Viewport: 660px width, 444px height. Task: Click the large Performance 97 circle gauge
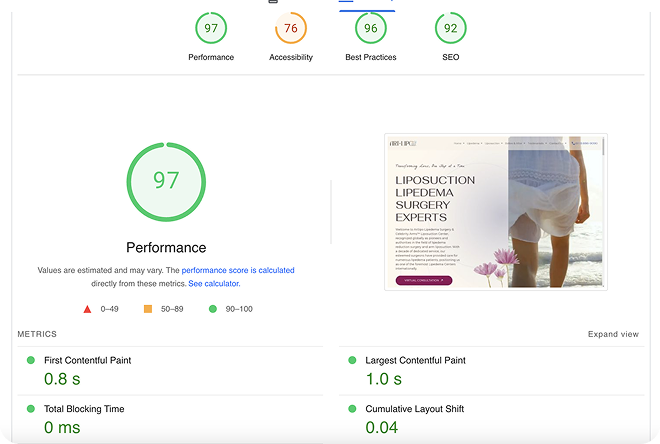pos(166,181)
